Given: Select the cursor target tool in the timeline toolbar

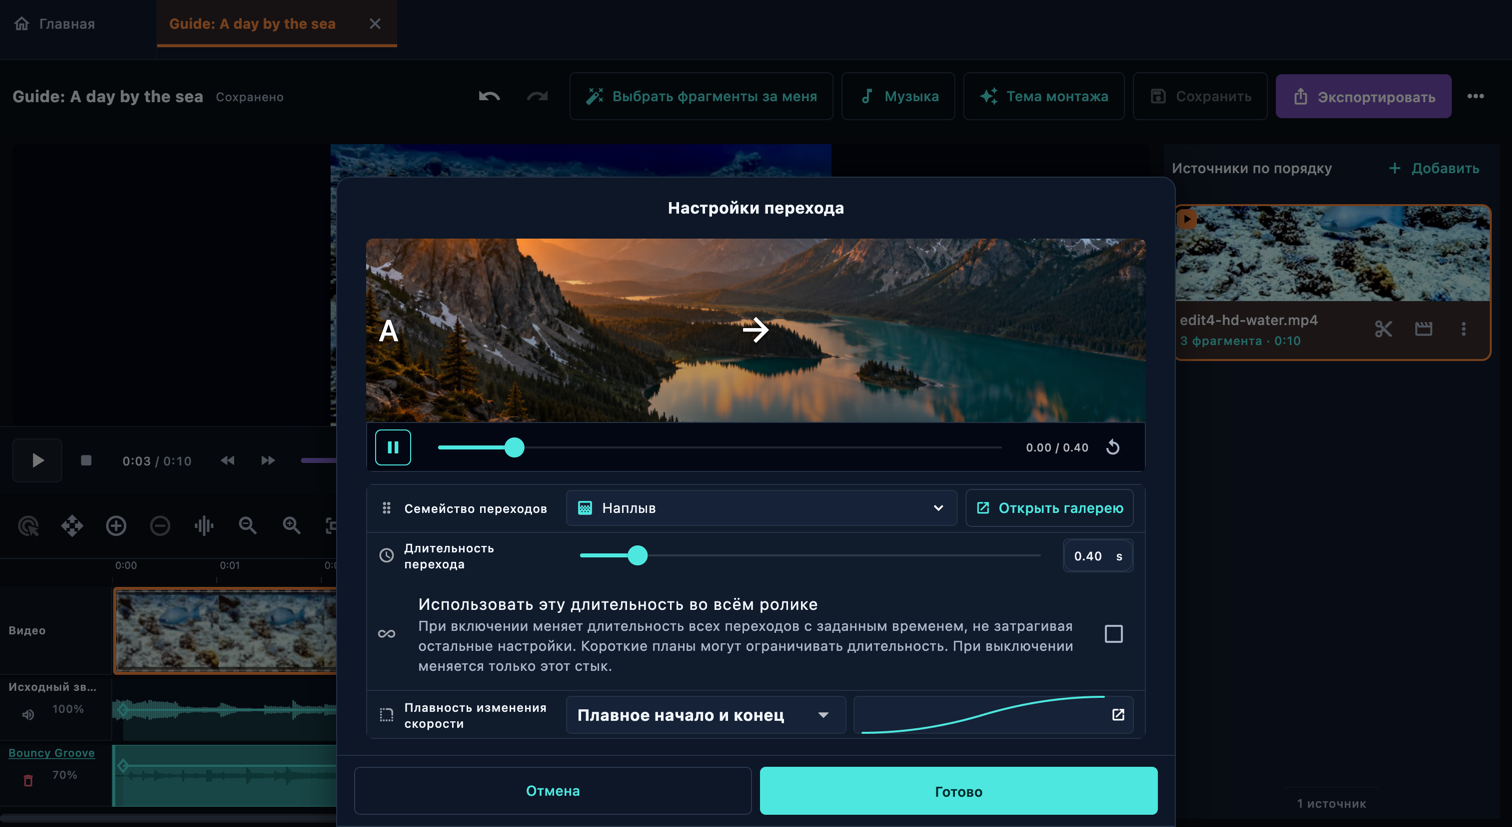Looking at the screenshot, I should coord(29,525).
